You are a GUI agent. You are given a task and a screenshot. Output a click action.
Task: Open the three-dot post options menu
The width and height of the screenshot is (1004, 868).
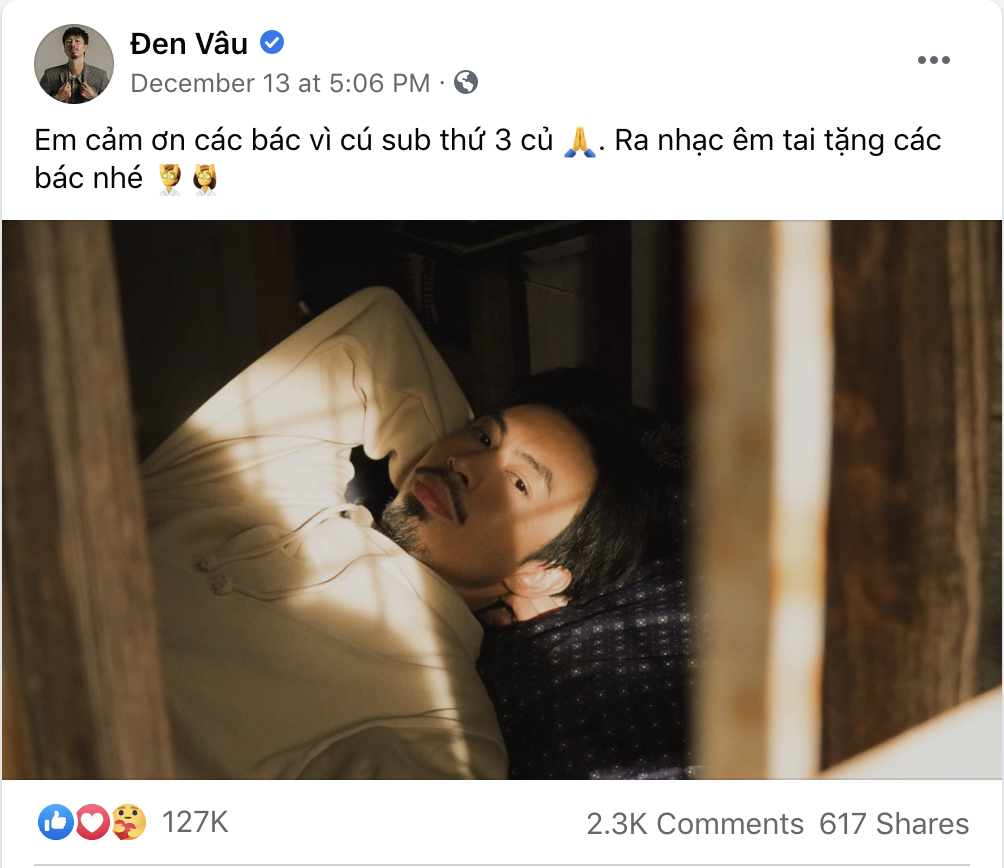[x=934, y=60]
